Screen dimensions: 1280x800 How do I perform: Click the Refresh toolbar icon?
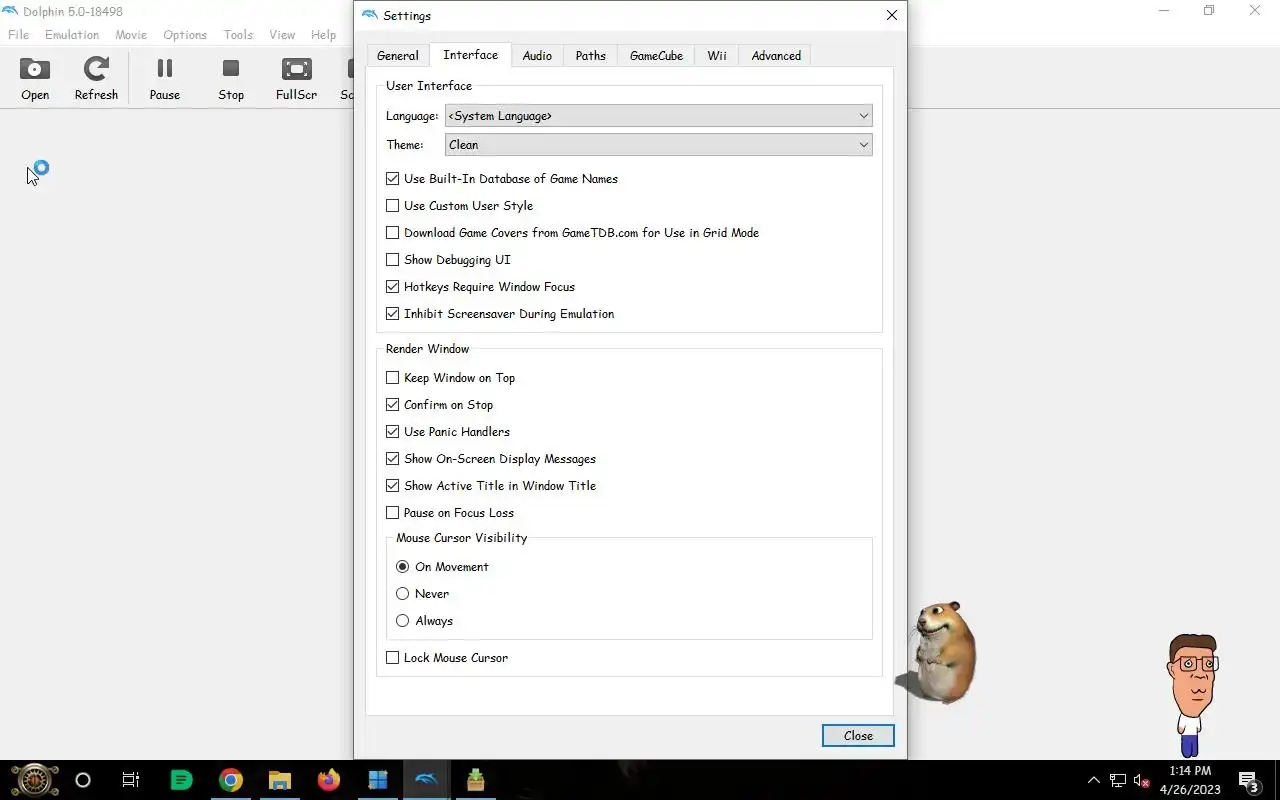[96, 79]
